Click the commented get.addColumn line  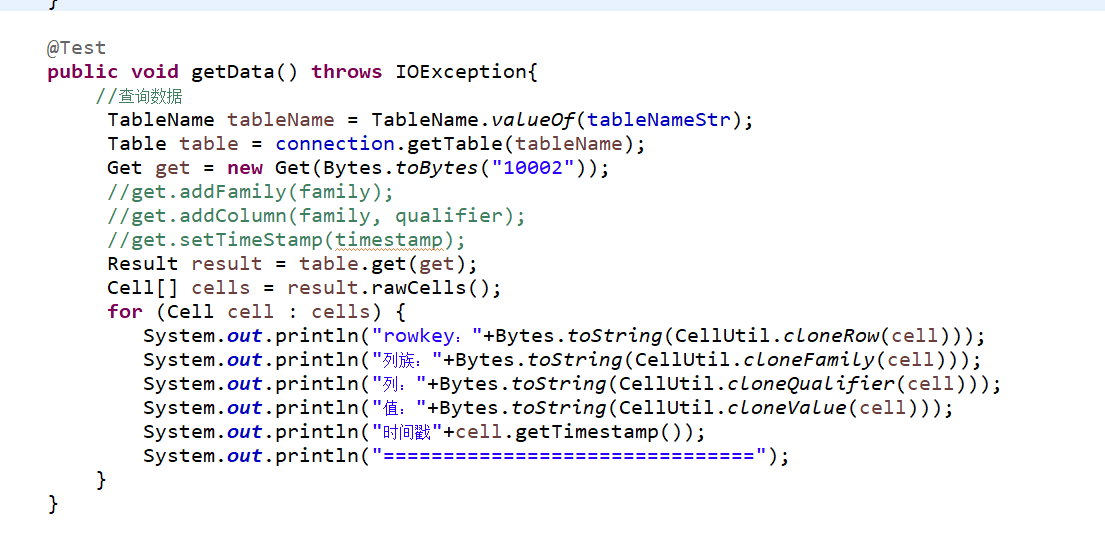point(316,216)
